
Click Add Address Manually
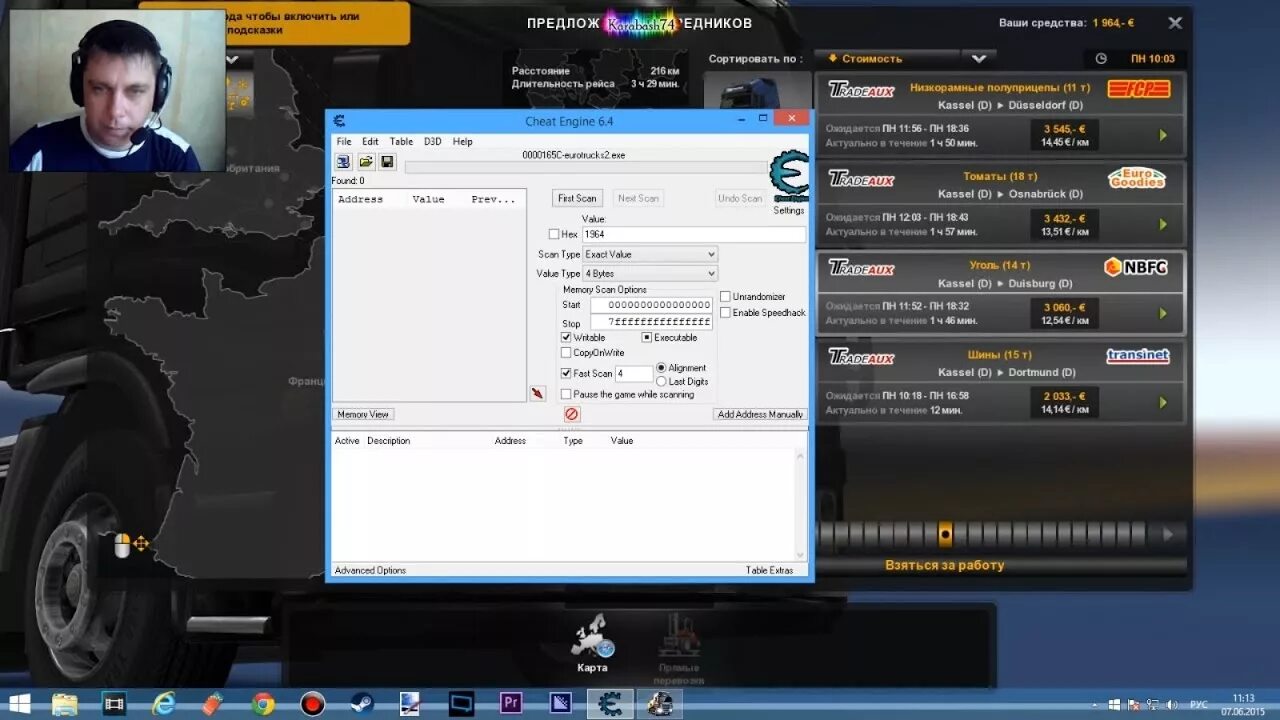760,414
